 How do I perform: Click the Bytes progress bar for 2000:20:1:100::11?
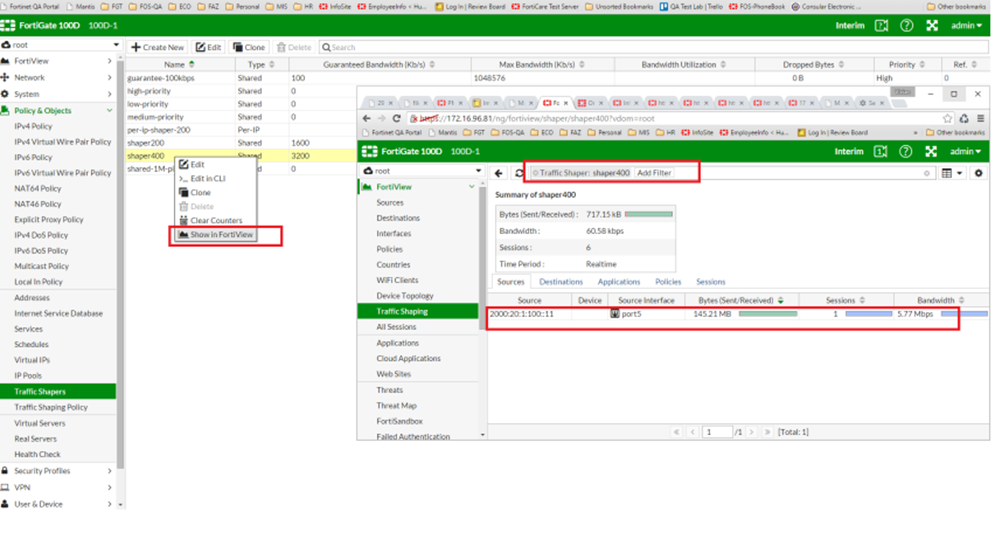tap(768, 314)
